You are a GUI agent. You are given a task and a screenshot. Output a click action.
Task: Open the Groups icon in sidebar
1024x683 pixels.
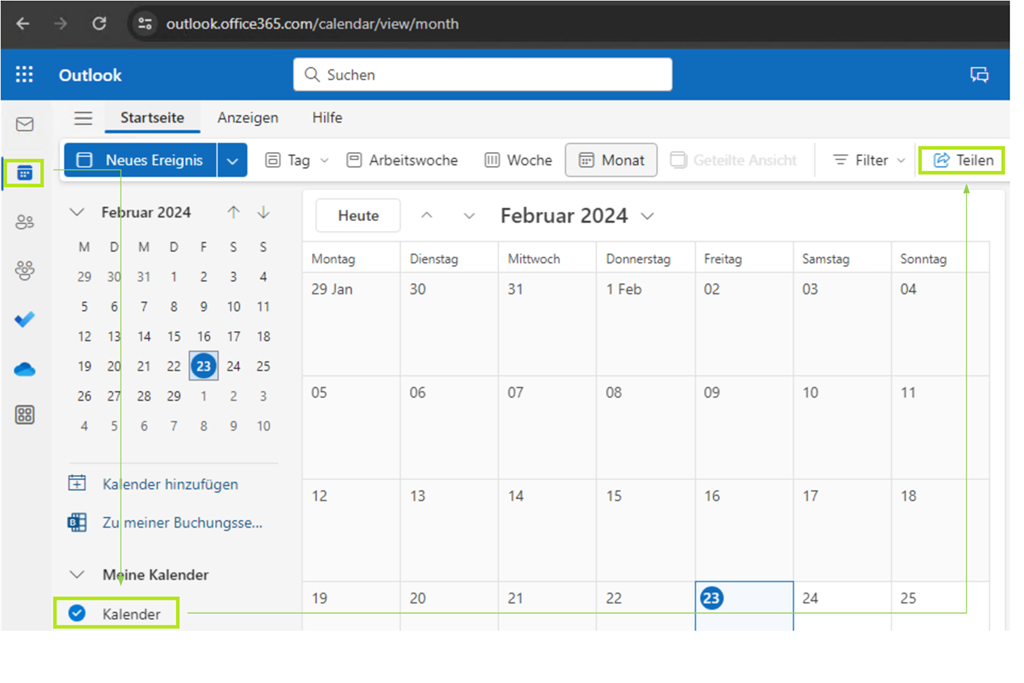pyautogui.click(x=25, y=270)
